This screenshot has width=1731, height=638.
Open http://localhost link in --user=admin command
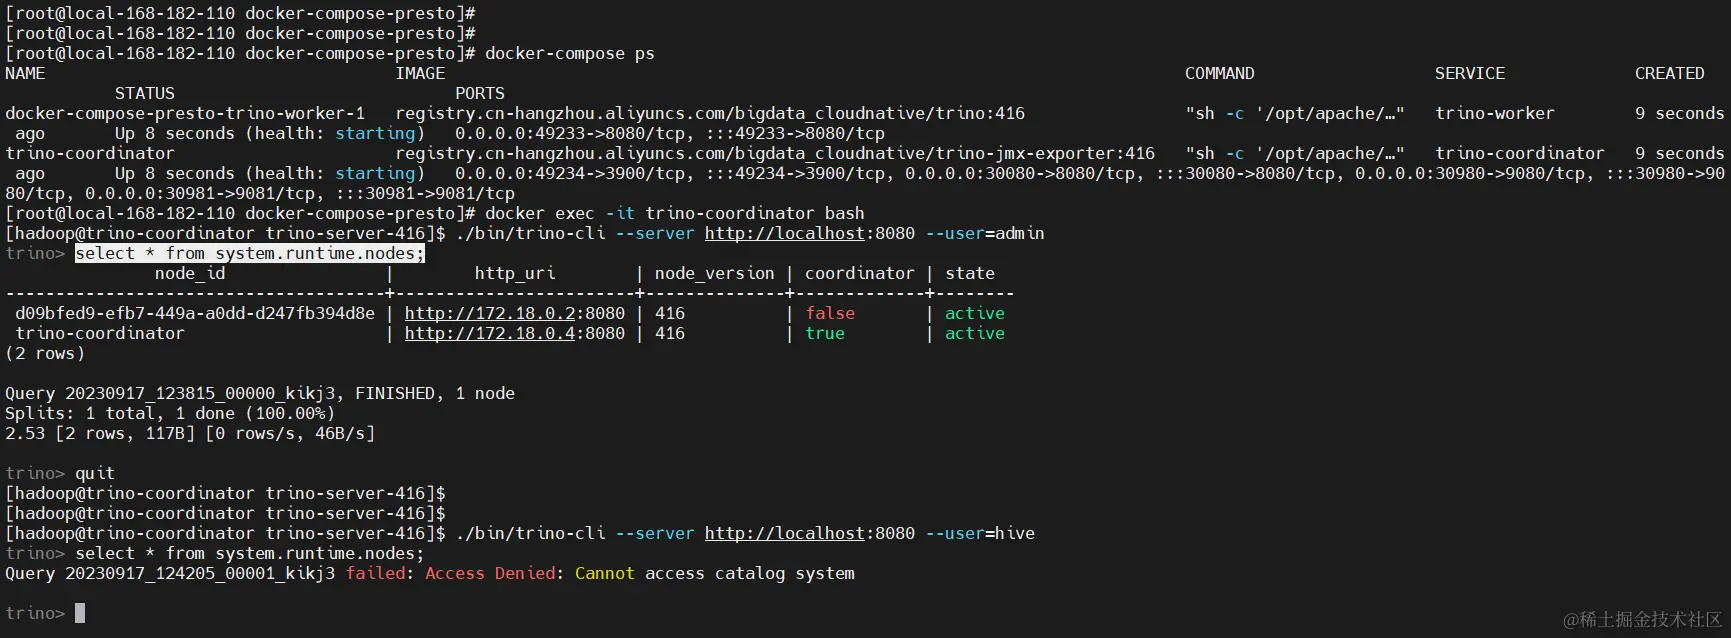(785, 233)
